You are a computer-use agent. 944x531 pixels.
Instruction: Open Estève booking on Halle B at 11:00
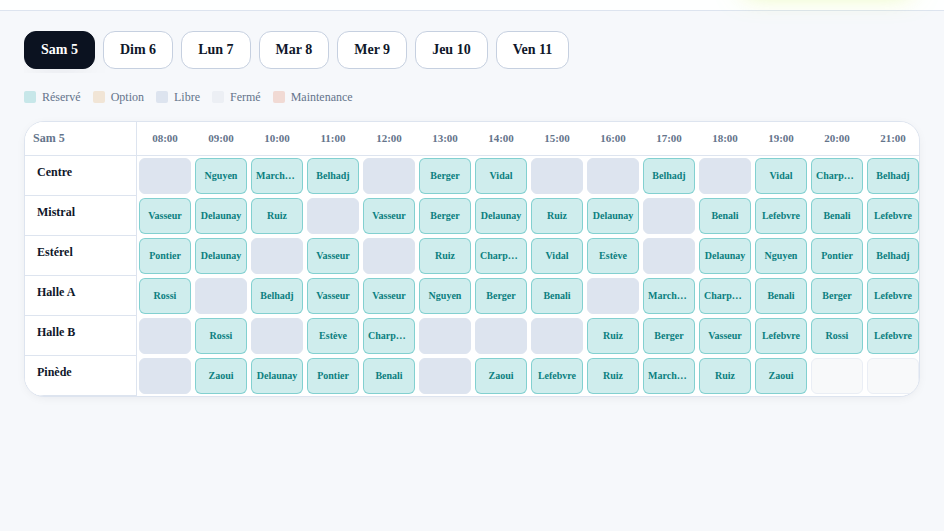pos(333,336)
